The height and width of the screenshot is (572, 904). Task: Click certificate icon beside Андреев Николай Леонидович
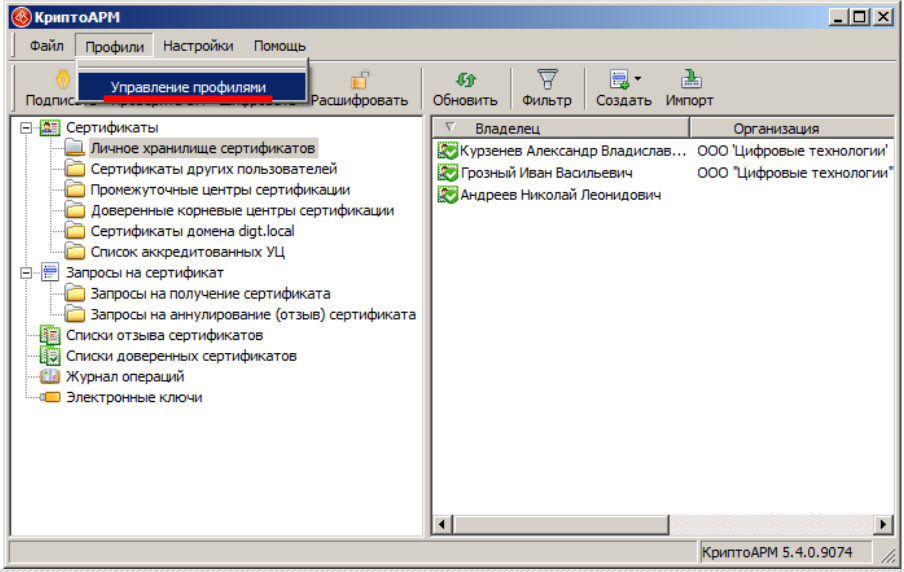point(447,195)
